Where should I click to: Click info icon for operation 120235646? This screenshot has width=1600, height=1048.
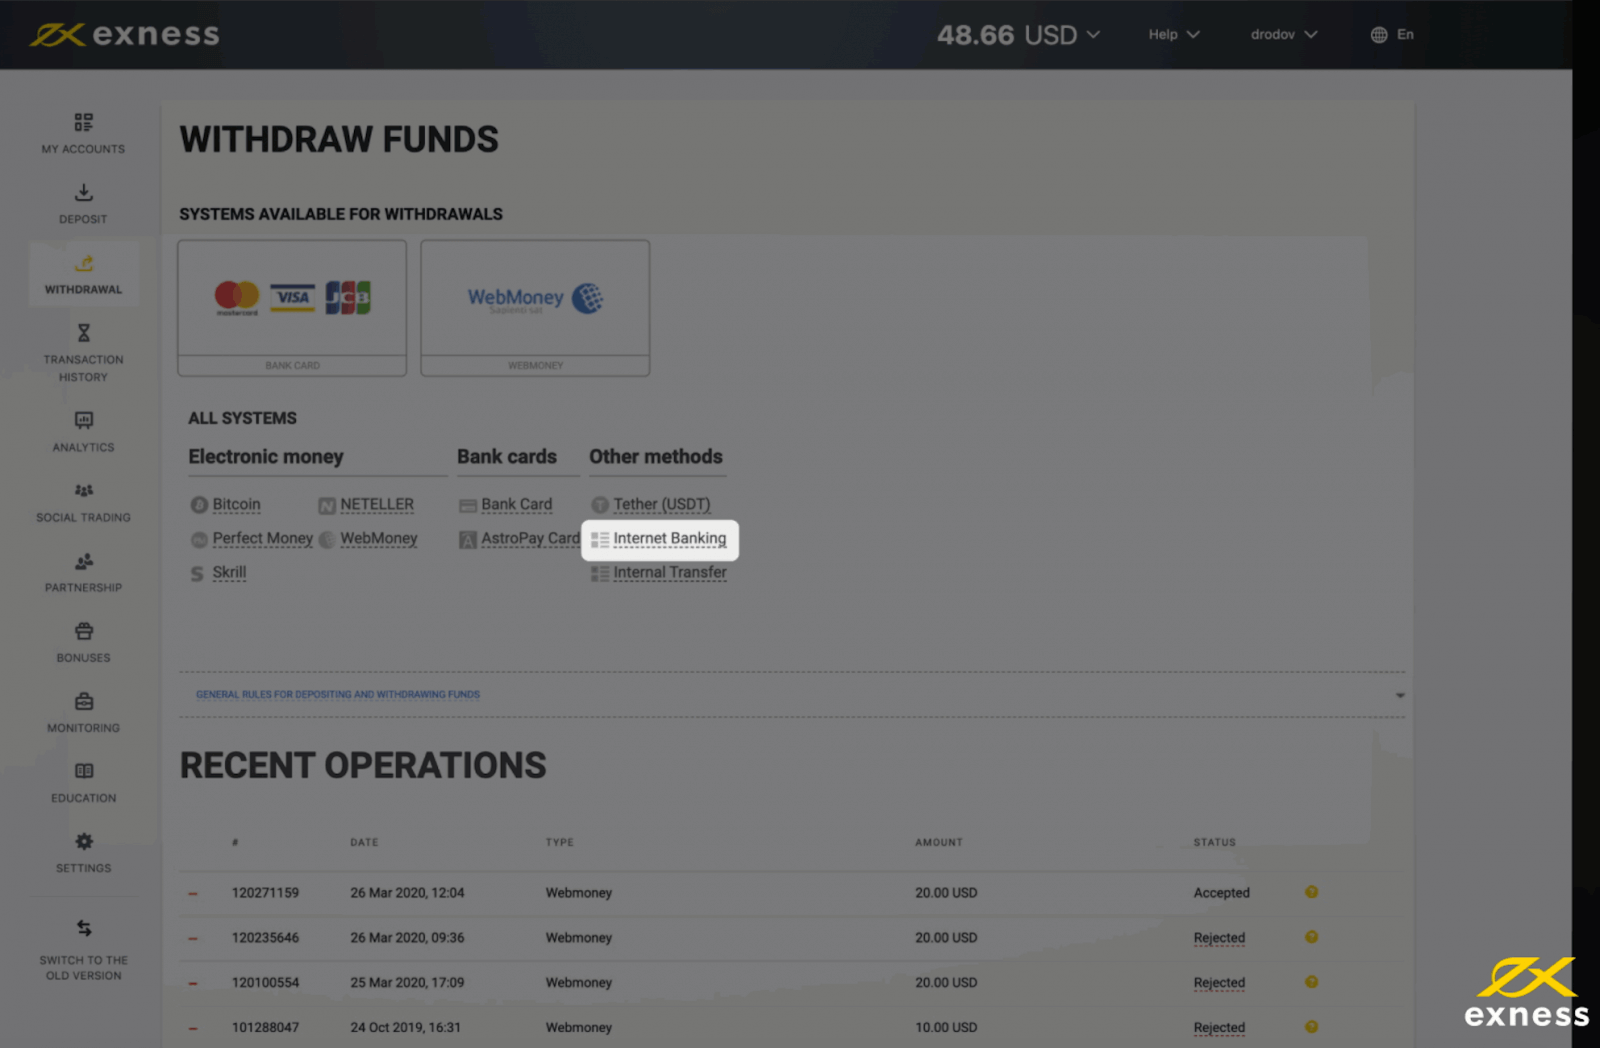tap(1311, 937)
